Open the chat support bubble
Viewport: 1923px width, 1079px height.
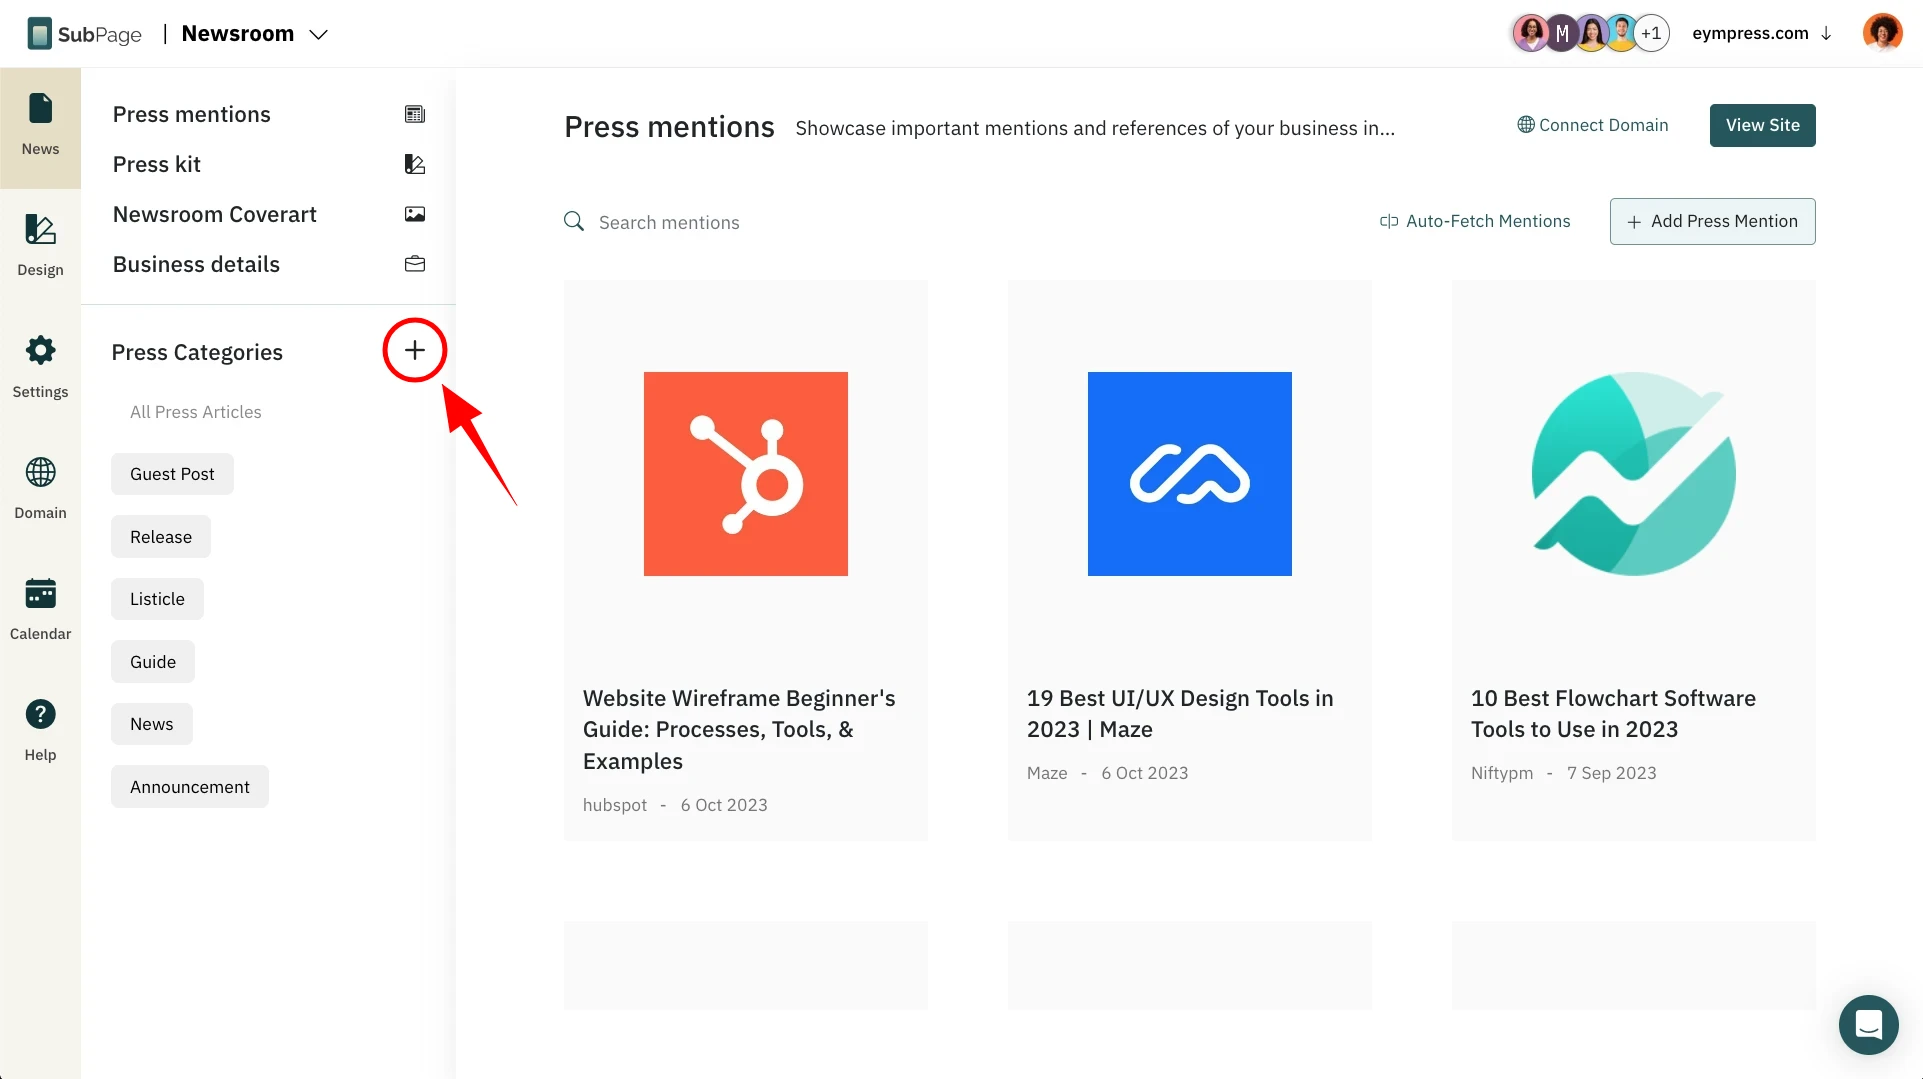point(1868,1024)
